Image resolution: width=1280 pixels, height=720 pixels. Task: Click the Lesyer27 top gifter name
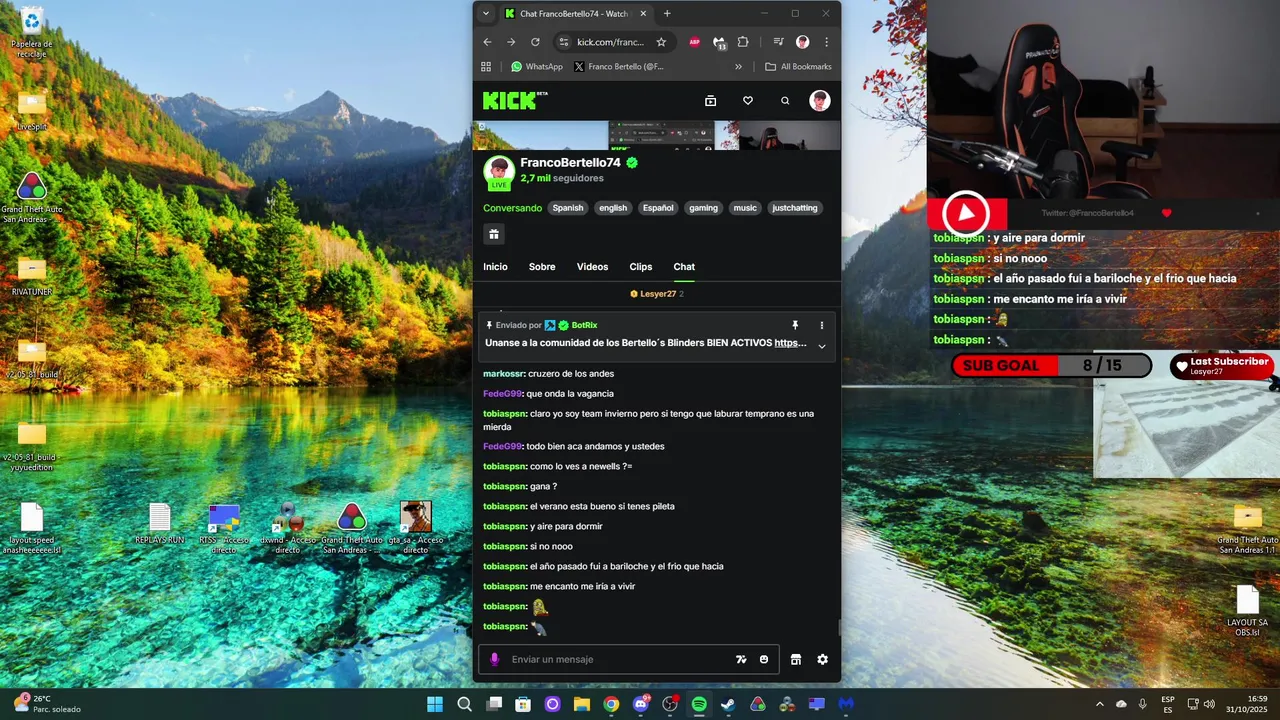[658, 294]
